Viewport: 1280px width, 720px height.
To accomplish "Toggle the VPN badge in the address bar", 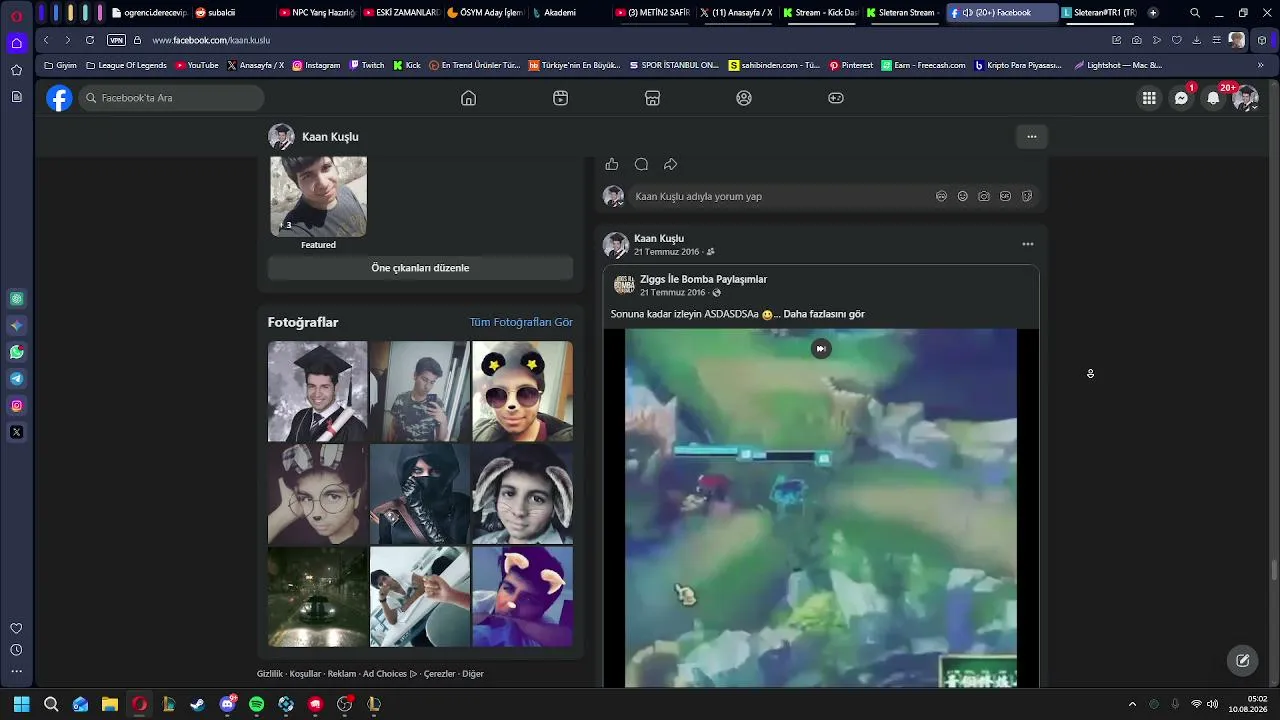I will coord(116,40).
